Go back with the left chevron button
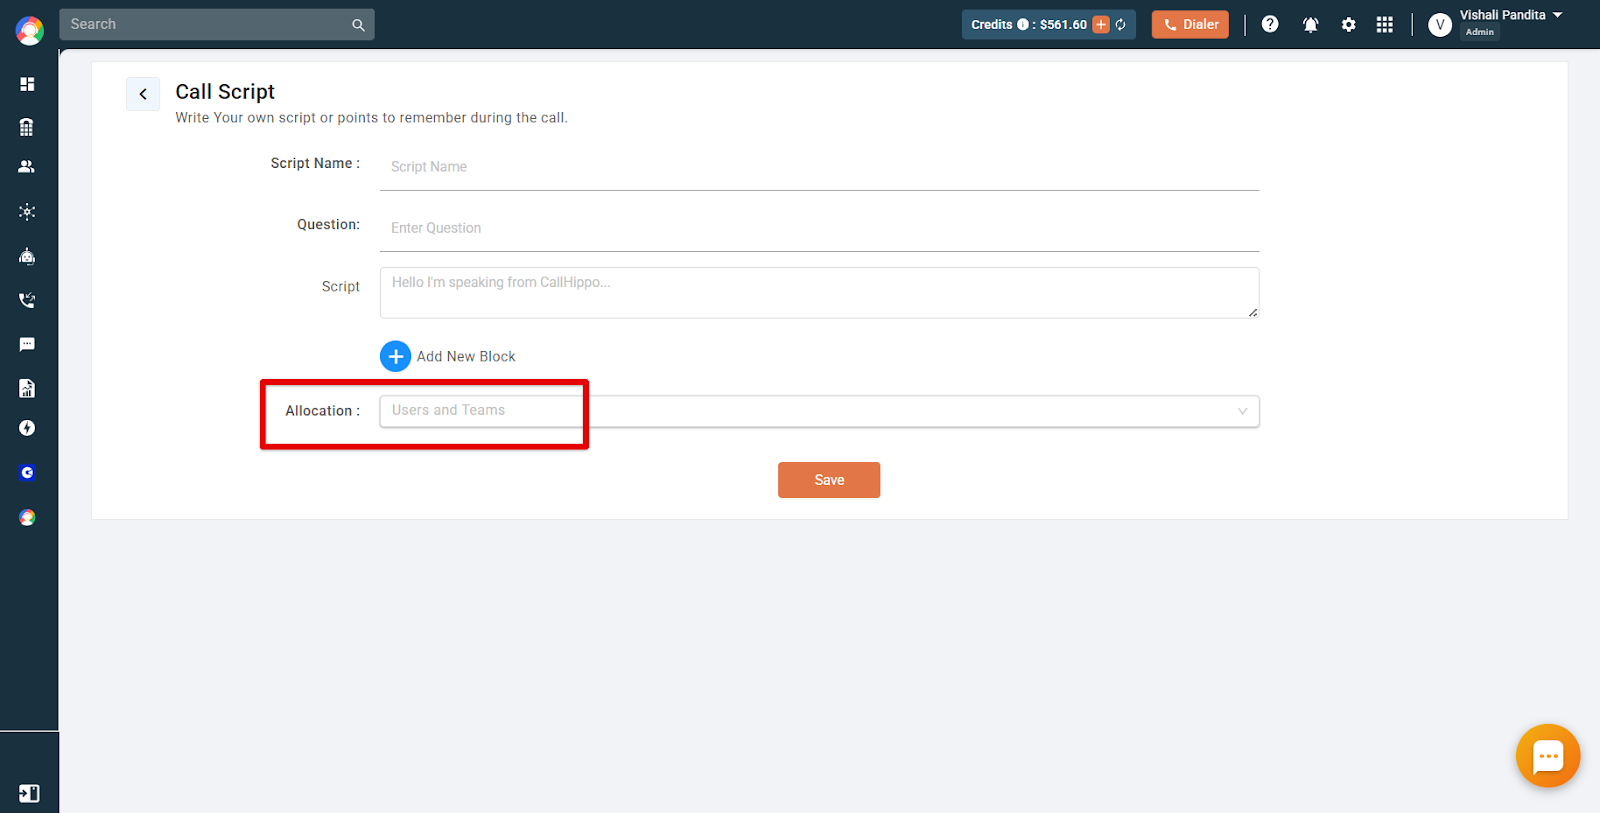 click(x=143, y=94)
